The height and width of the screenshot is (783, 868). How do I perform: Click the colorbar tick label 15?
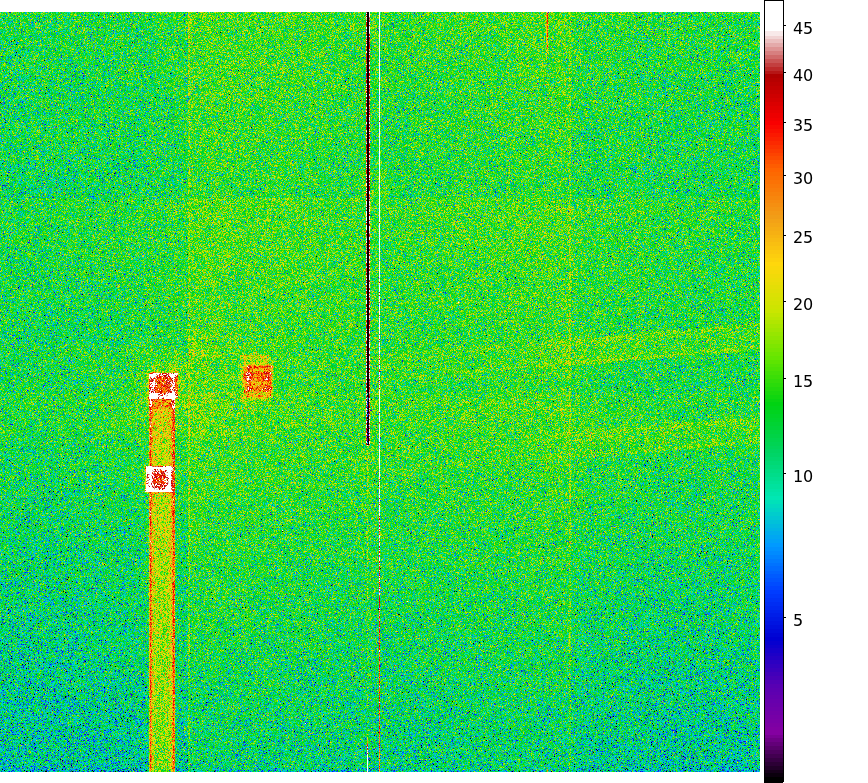click(x=803, y=382)
